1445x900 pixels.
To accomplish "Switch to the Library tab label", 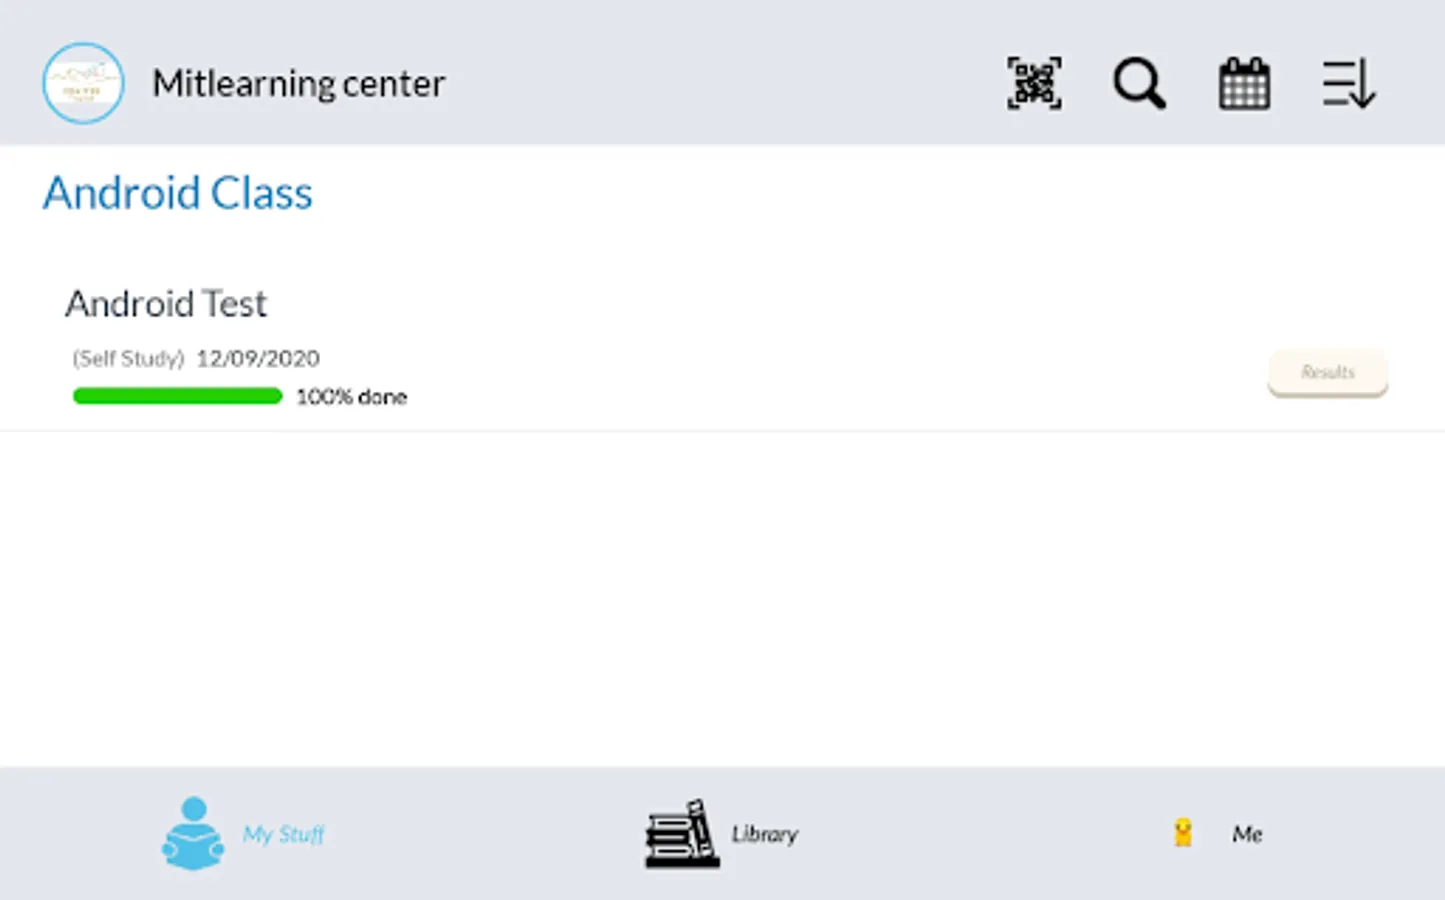I will (x=764, y=834).
